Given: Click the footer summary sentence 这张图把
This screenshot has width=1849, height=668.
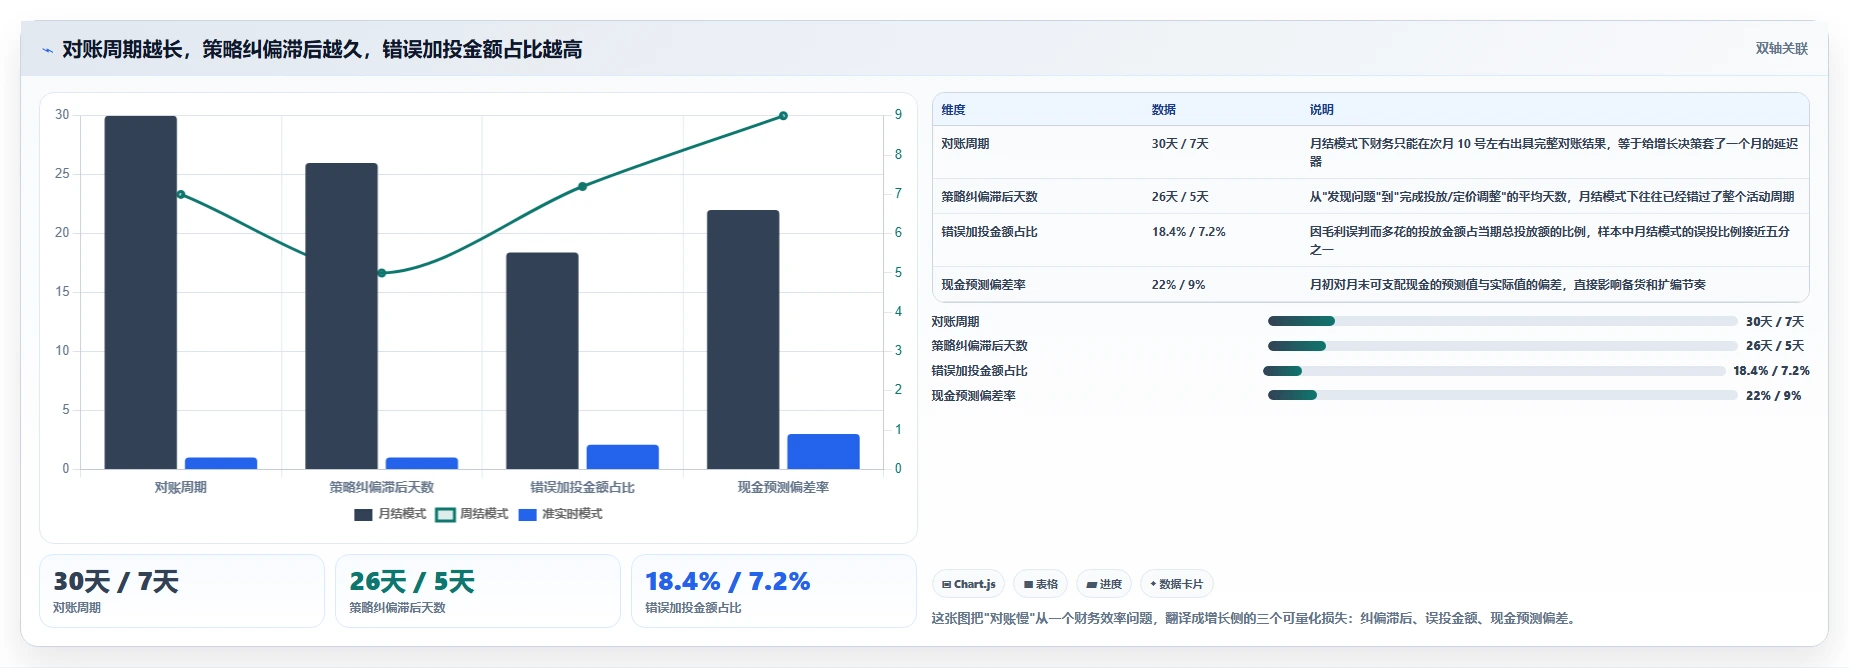Looking at the screenshot, I should [x=1256, y=619].
